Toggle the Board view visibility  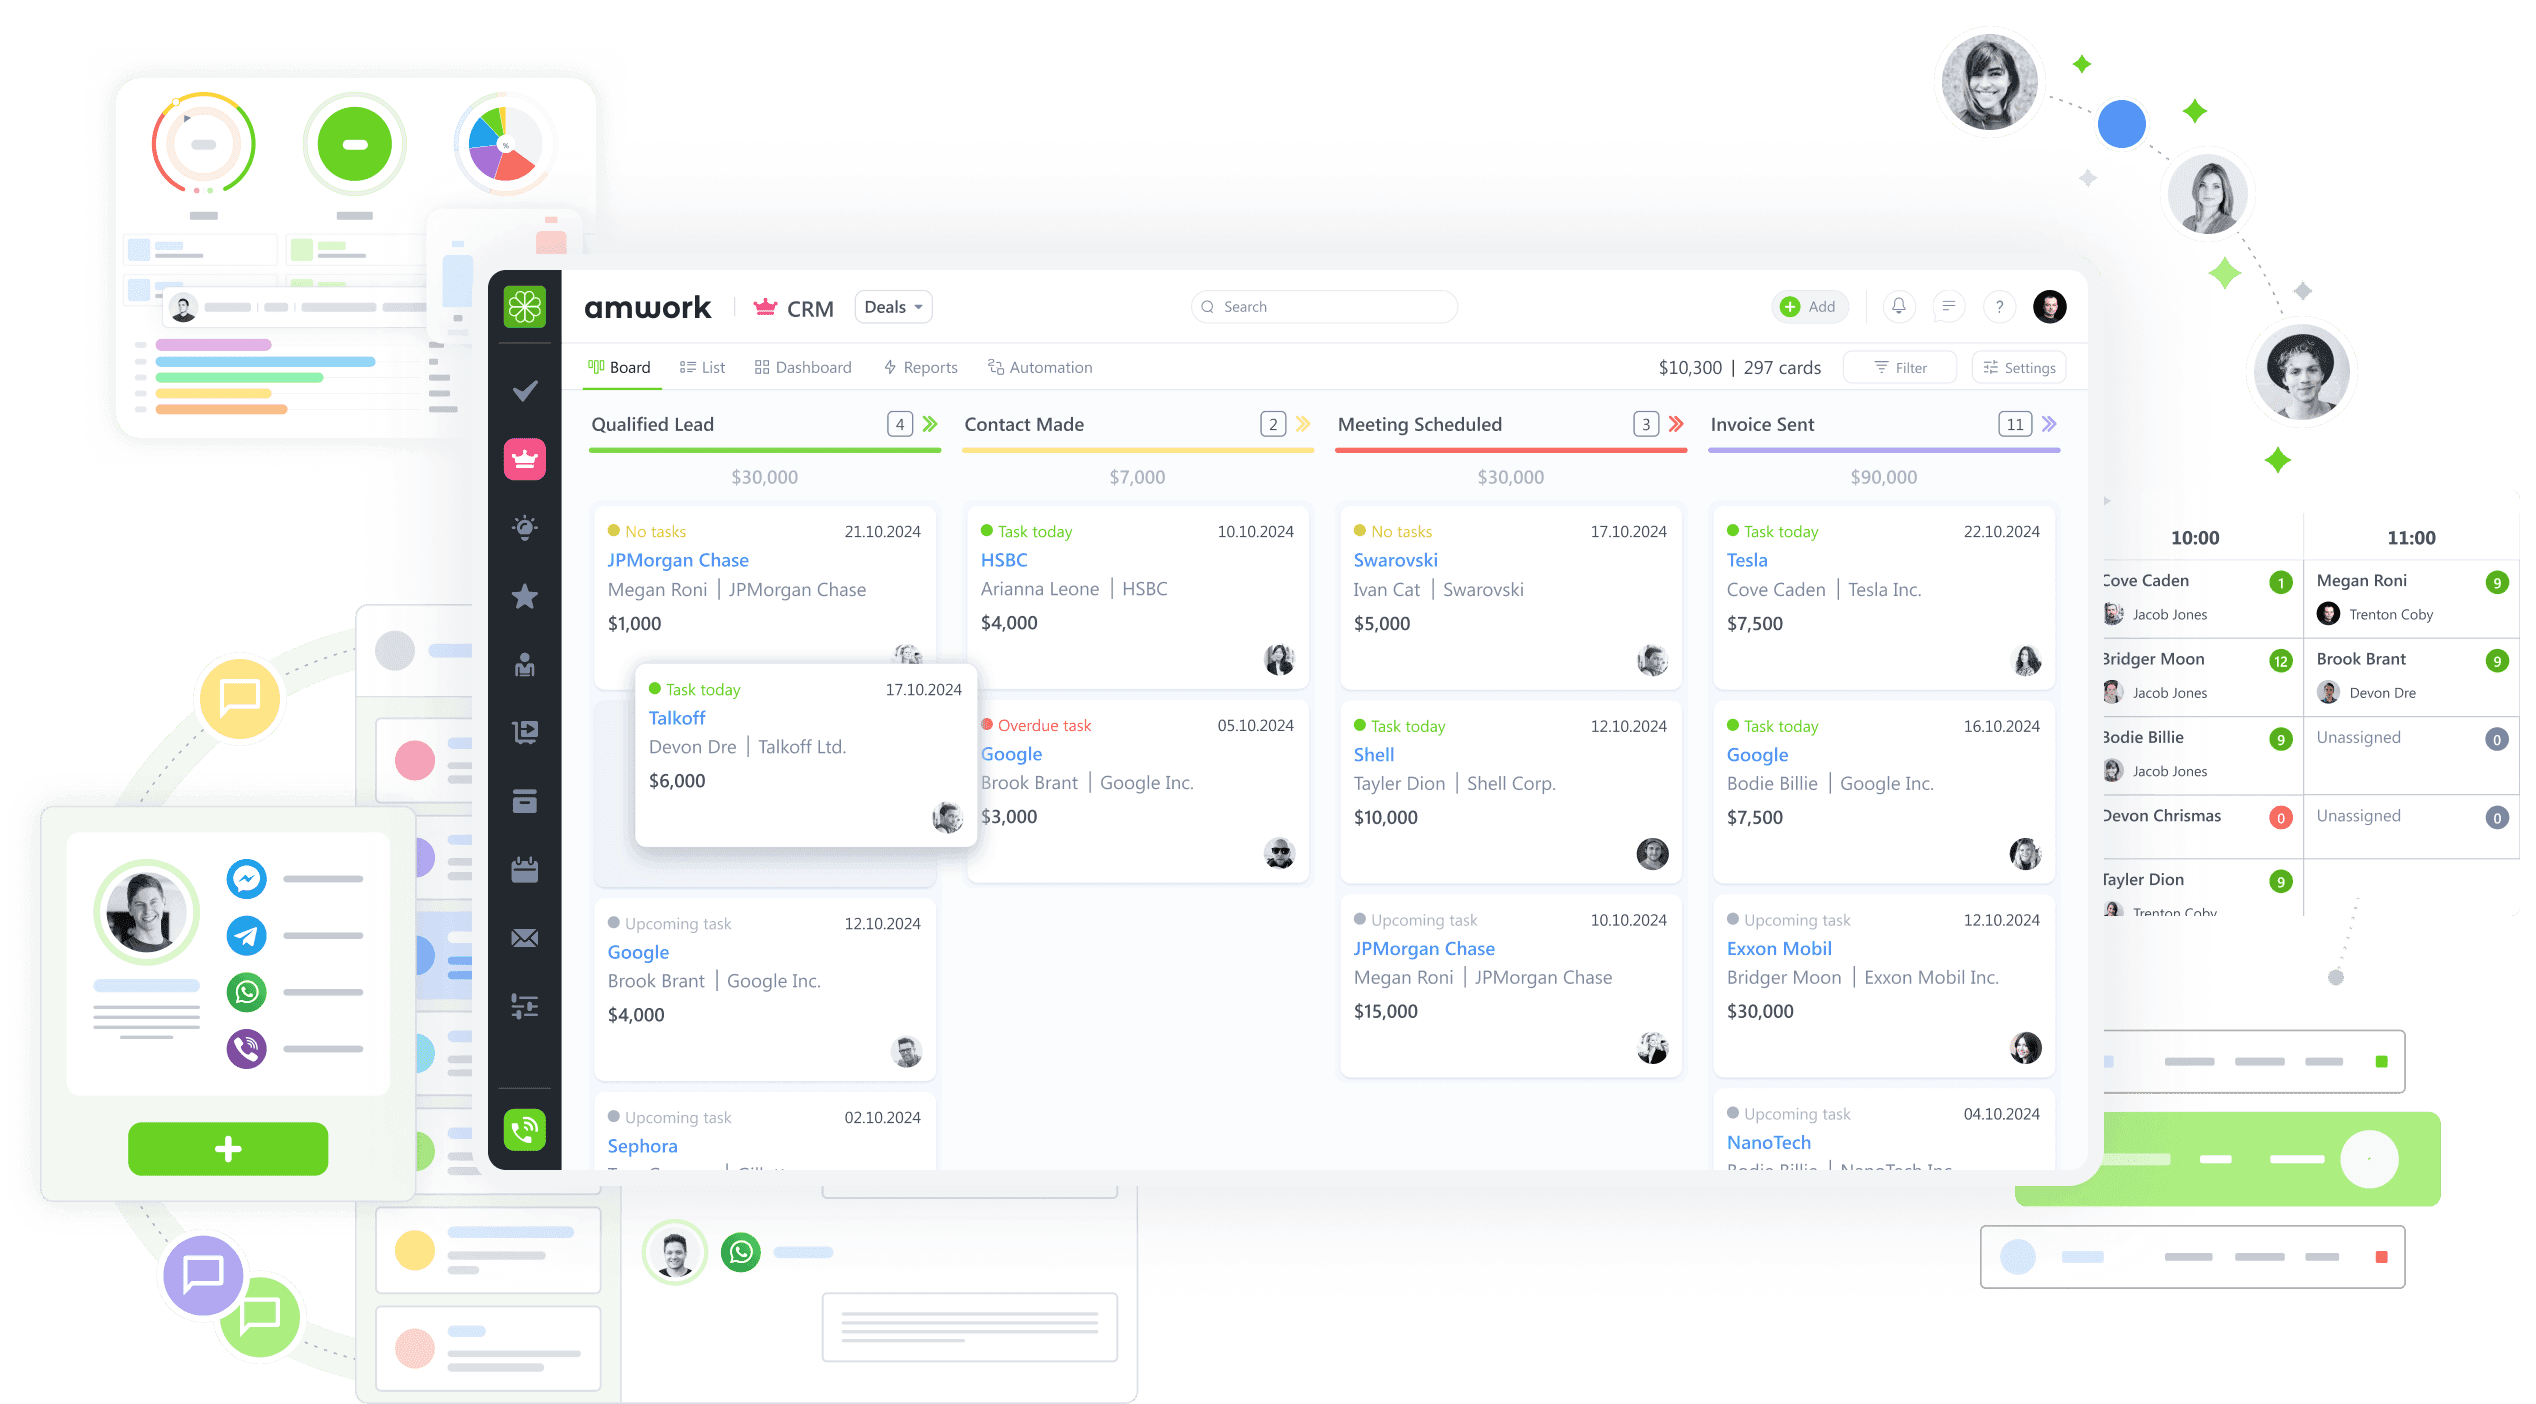(624, 367)
